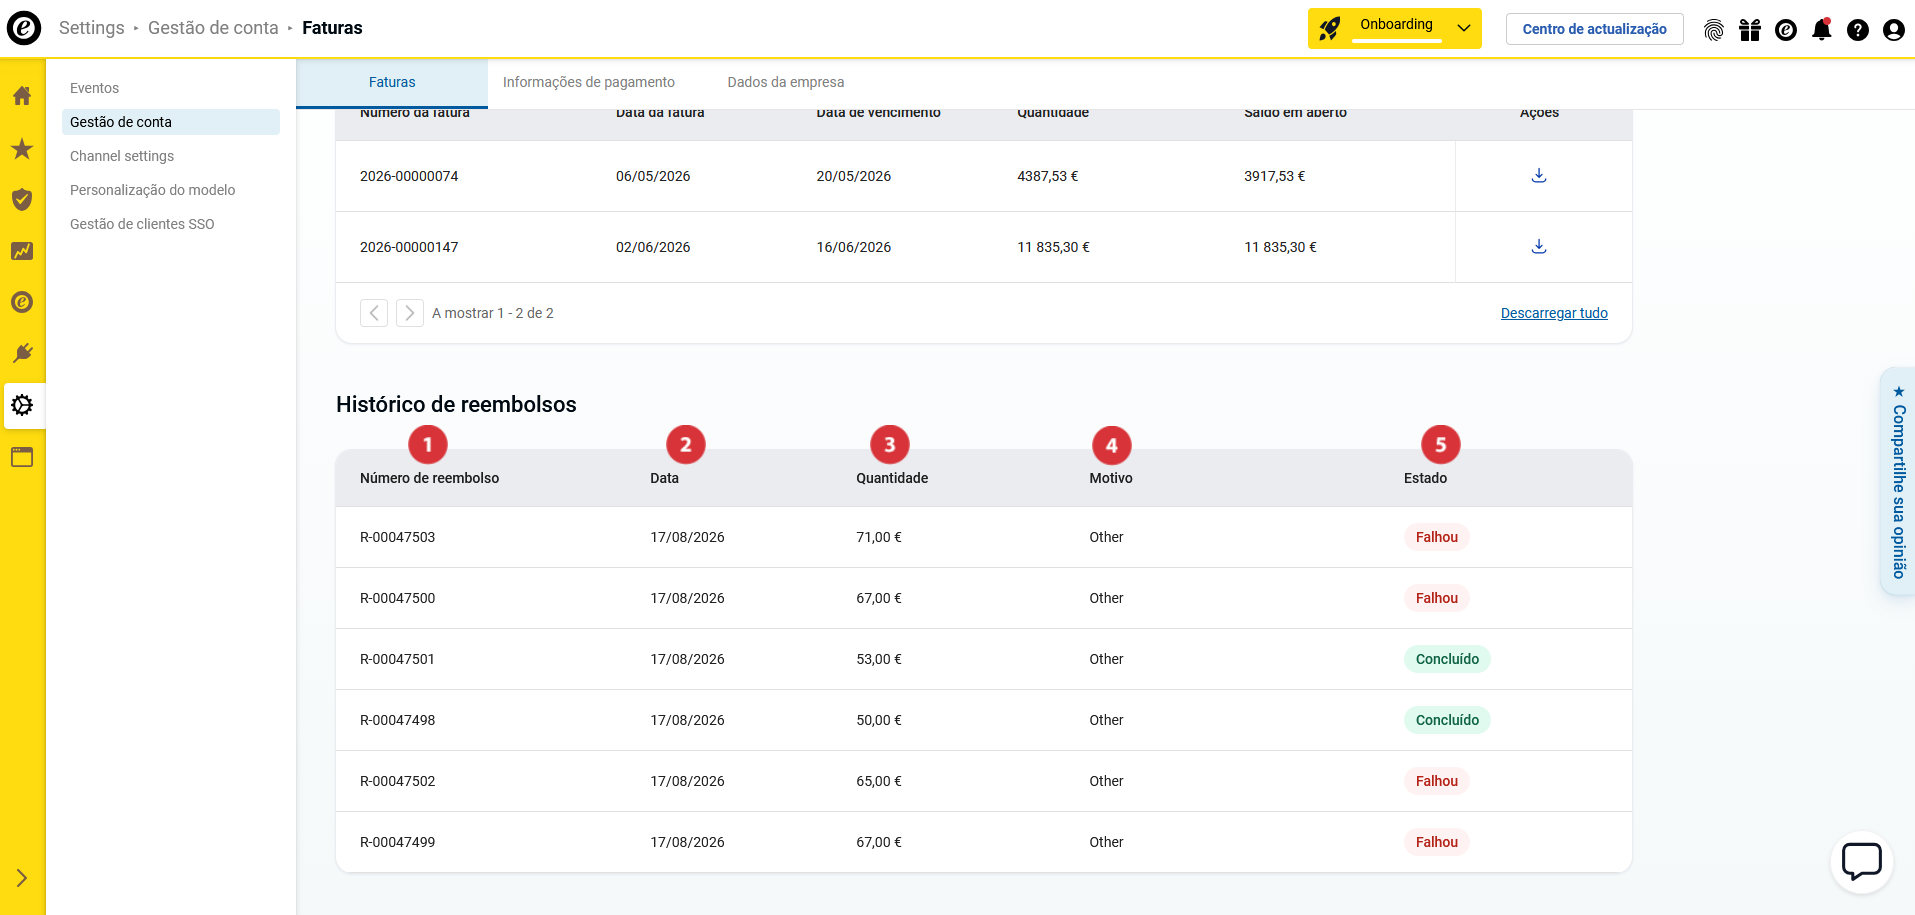Click Gestão de conta breadcrumb
Viewport: 1915px width, 915px height.
213,28
